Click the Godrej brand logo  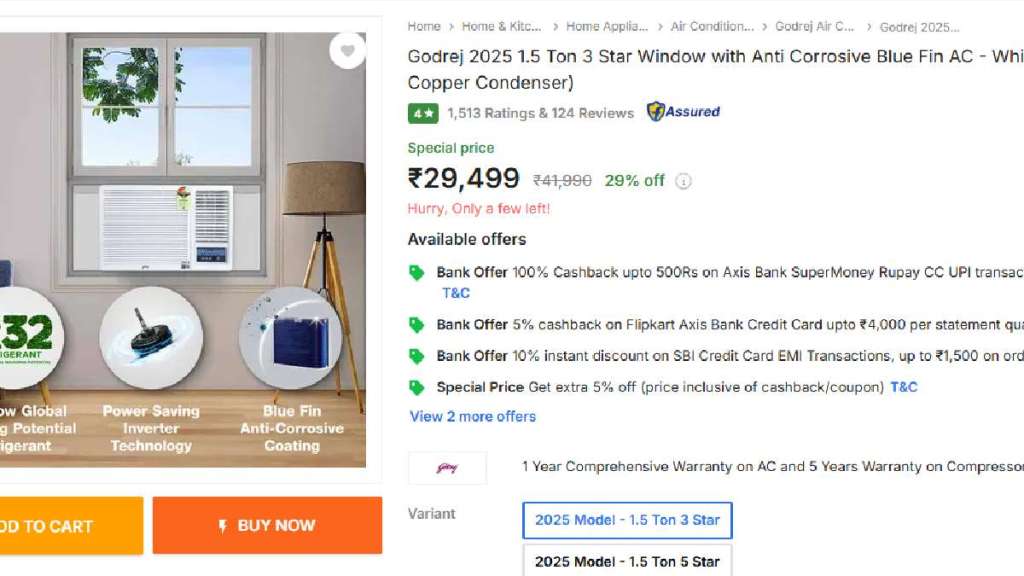(x=447, y=467)
